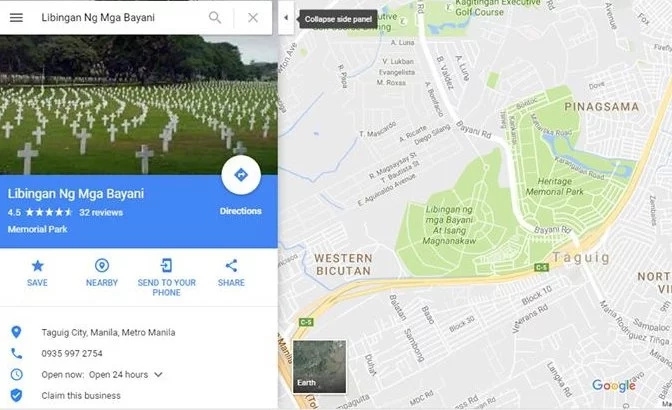Select Send to your phone icon
Image resolution: width=672 pixels, height=410 pixels.
point(166,266)
